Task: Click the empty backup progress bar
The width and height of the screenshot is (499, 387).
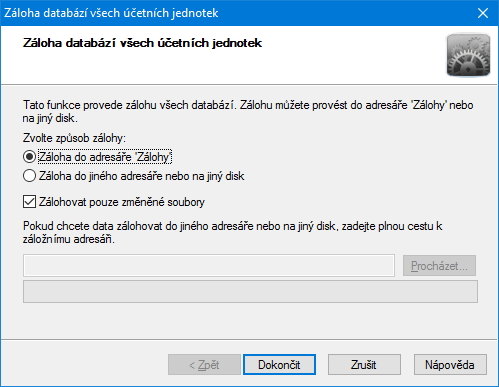Action: [250, 291]
